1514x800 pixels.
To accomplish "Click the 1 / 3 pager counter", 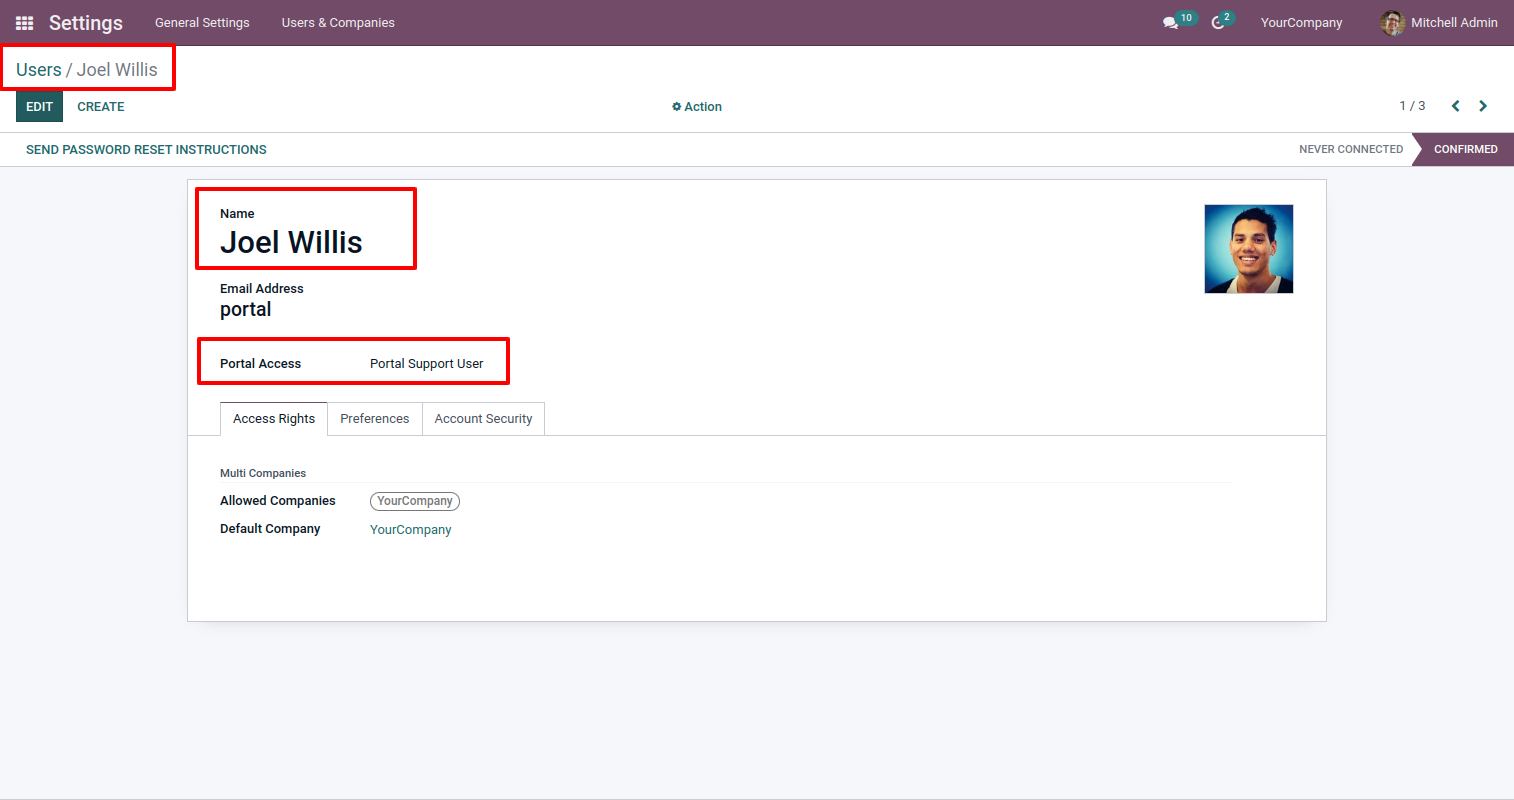I will pyautogui.click(x=1412, y=106).
